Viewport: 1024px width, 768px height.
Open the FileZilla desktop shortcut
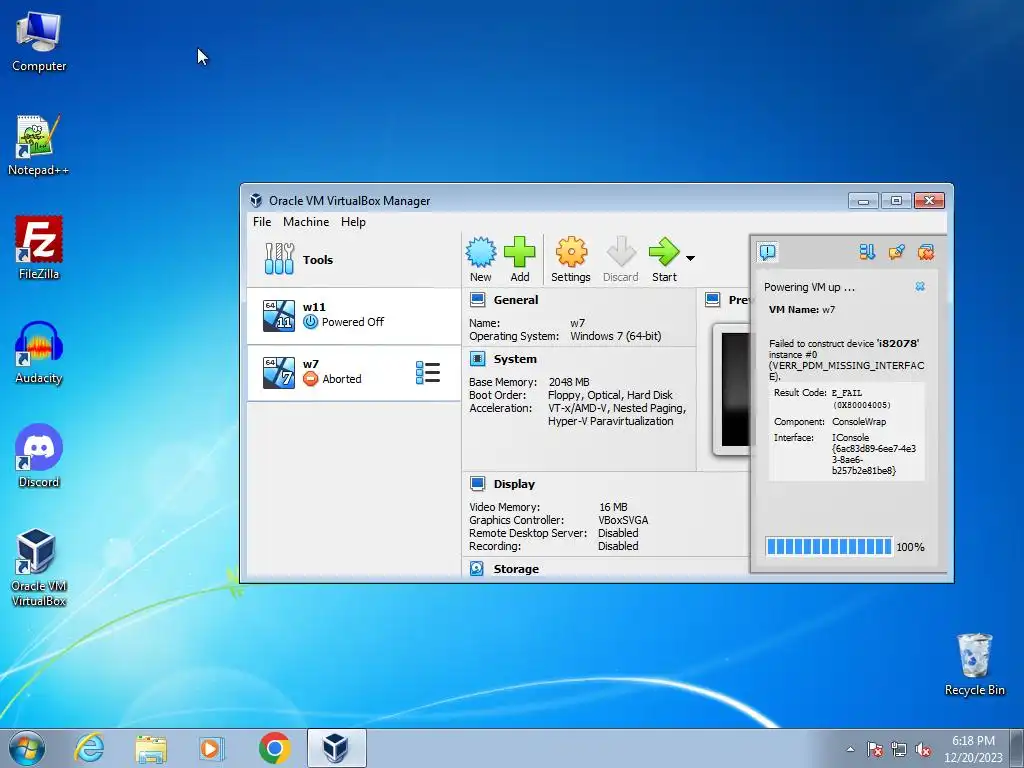point(39,249)
